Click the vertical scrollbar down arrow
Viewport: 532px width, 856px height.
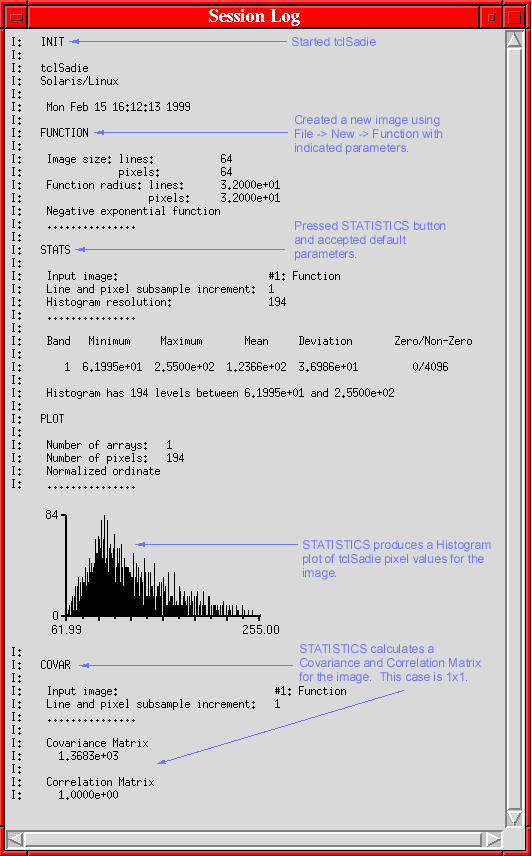[x=515, y=817]
